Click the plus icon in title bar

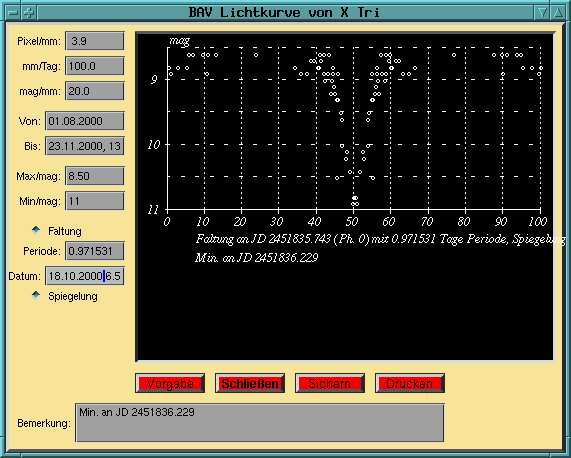(x=28, y=13)
